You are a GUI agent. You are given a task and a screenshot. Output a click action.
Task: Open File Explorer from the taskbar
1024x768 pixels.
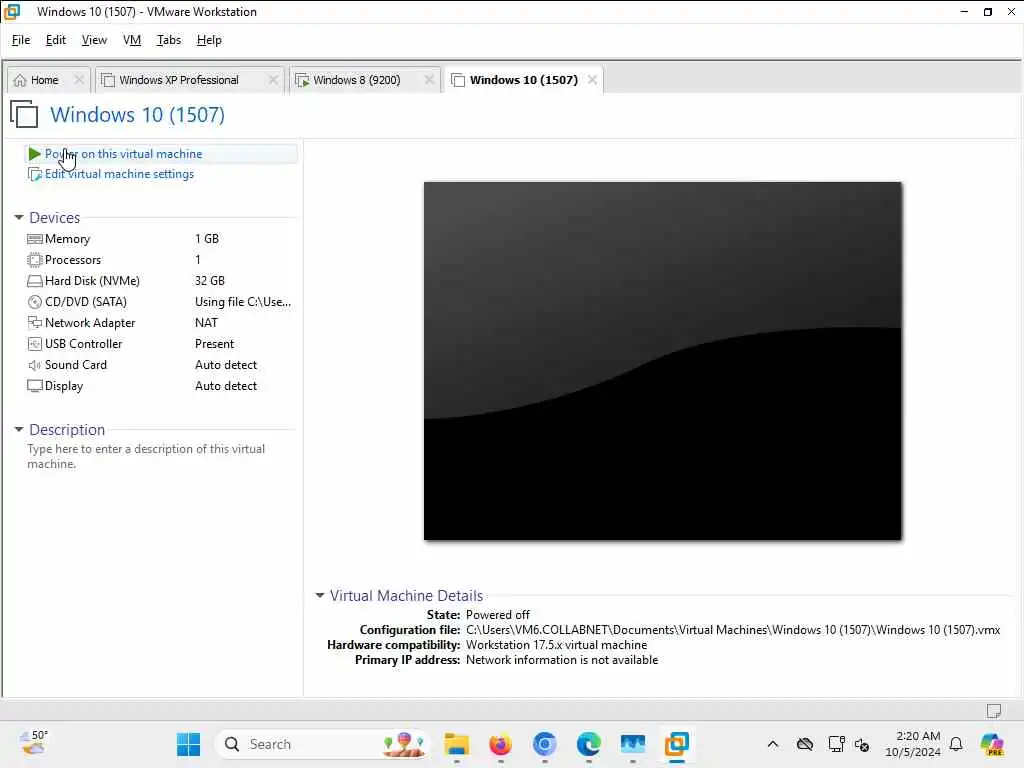click(x=456, y=744)
